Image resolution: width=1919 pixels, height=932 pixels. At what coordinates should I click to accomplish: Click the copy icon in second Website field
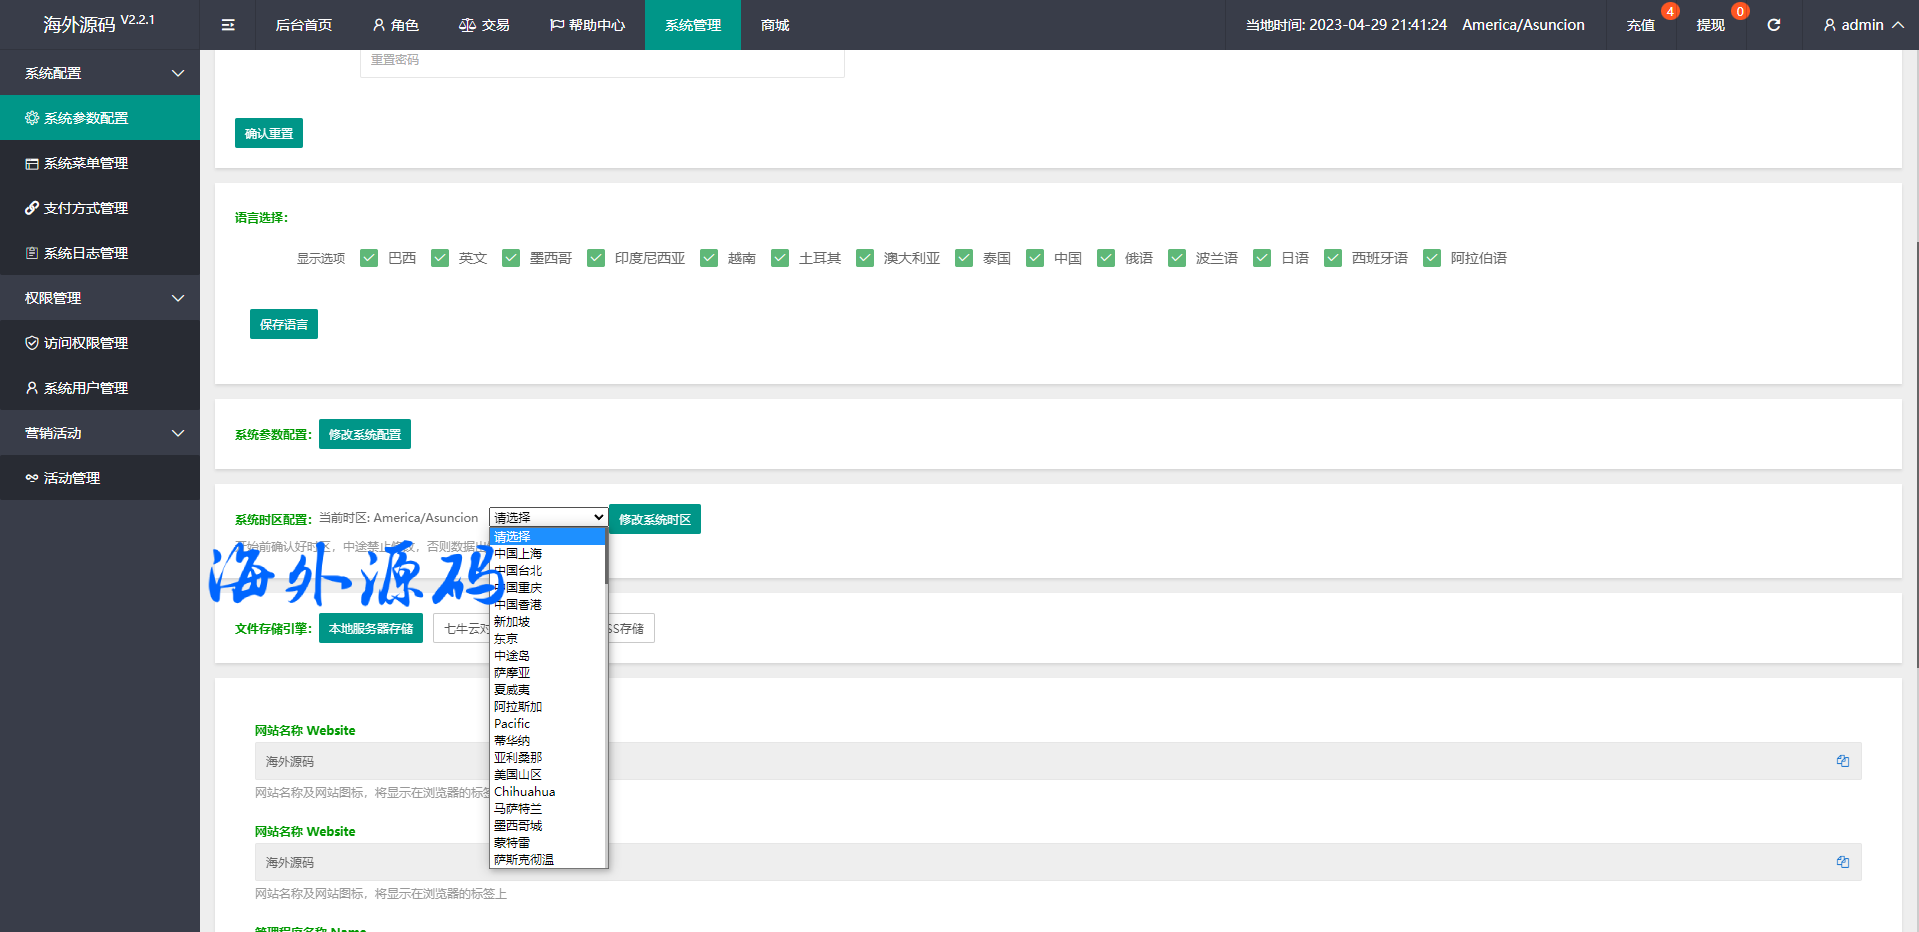(x=1842, y=862)
